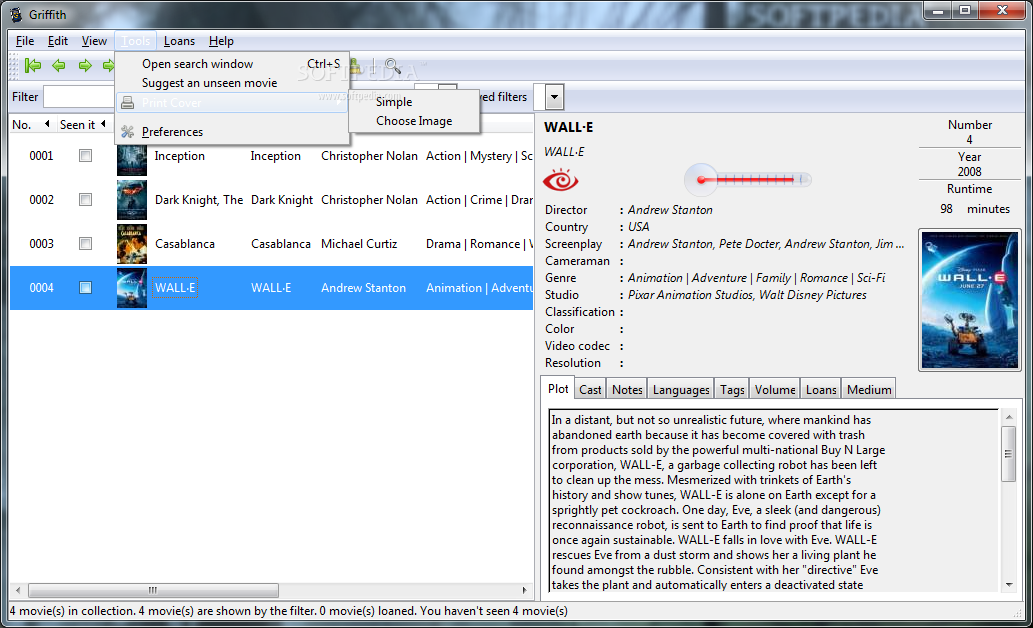The height and width of the screenshot is (628, 1033).
Task: Switch to the Plot tab
Action: [558, 389]
